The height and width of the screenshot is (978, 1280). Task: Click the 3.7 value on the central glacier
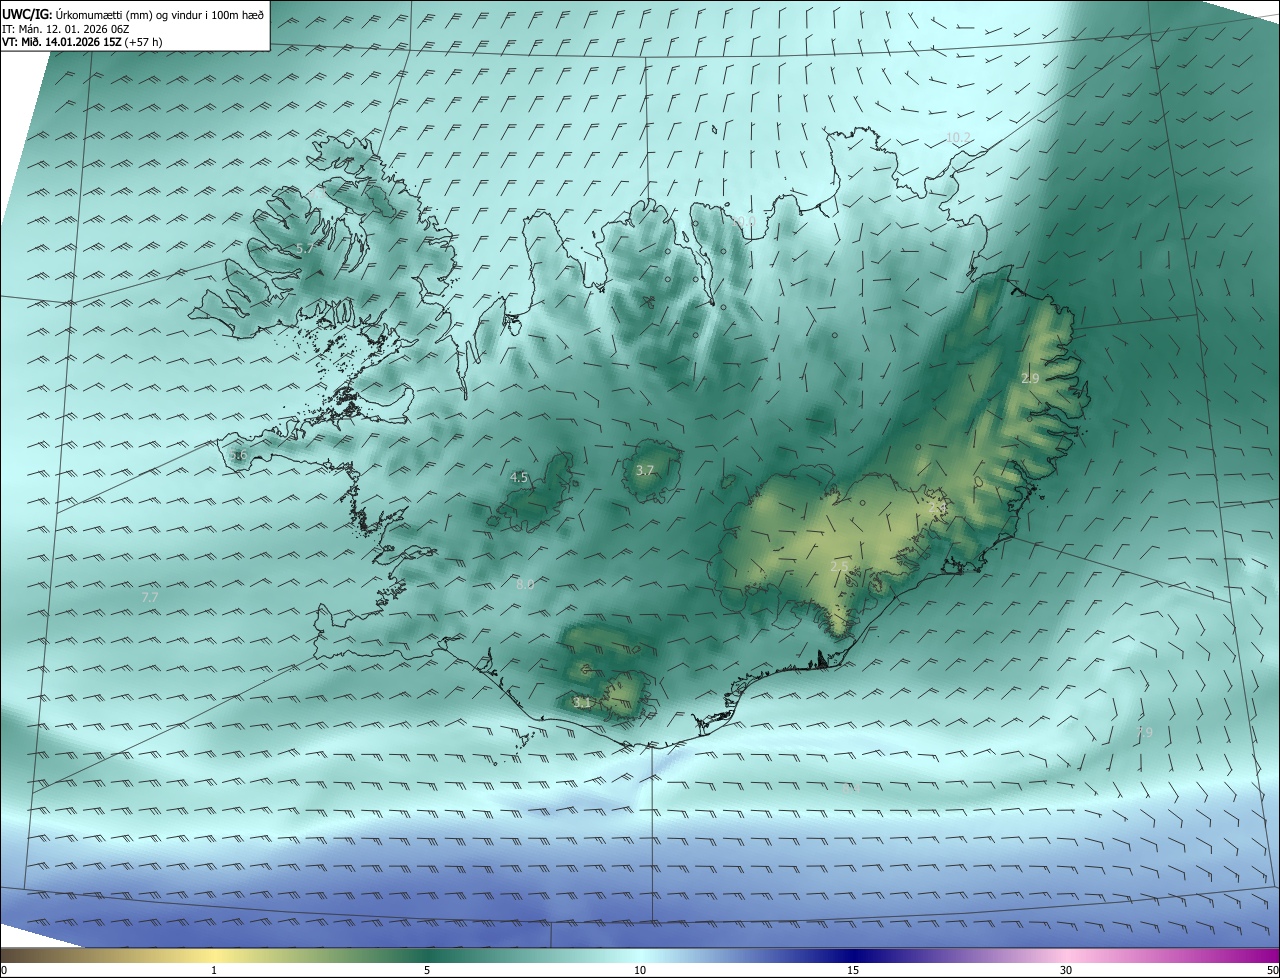pyautogui.click(x=645, y=470)
